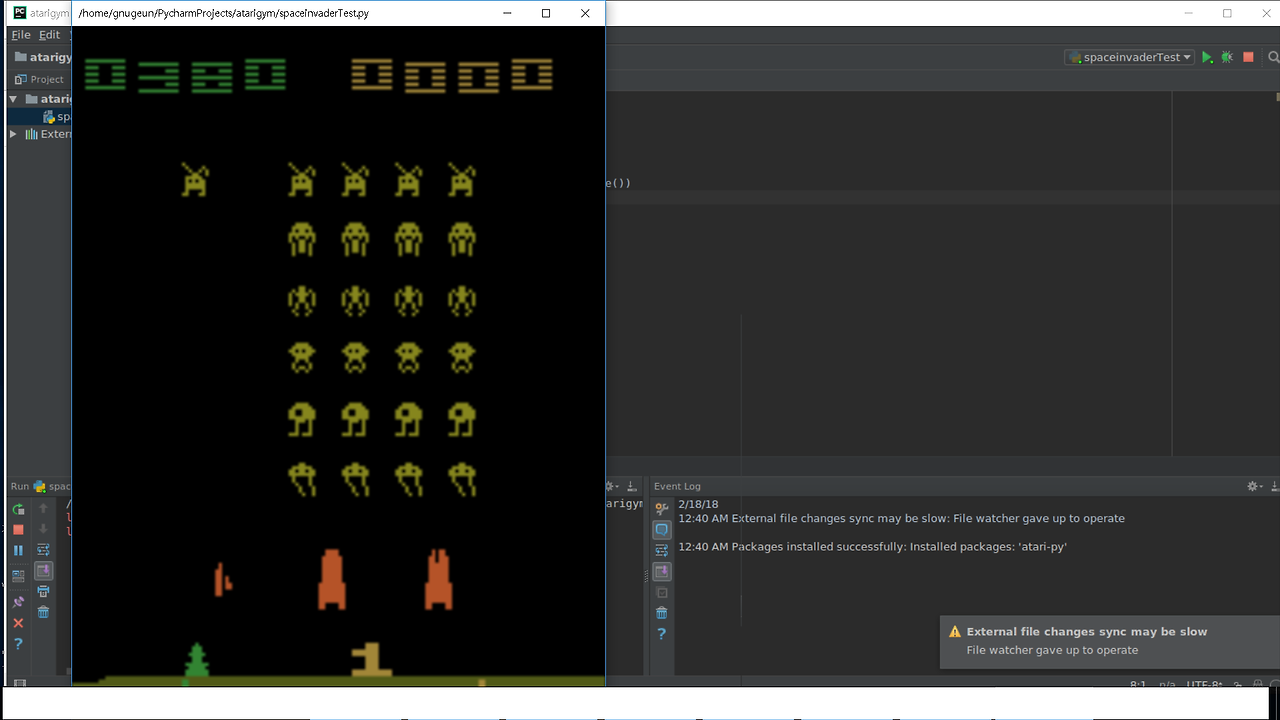Open Event Log help
The image size is (1280, 720).
point(661,634)
